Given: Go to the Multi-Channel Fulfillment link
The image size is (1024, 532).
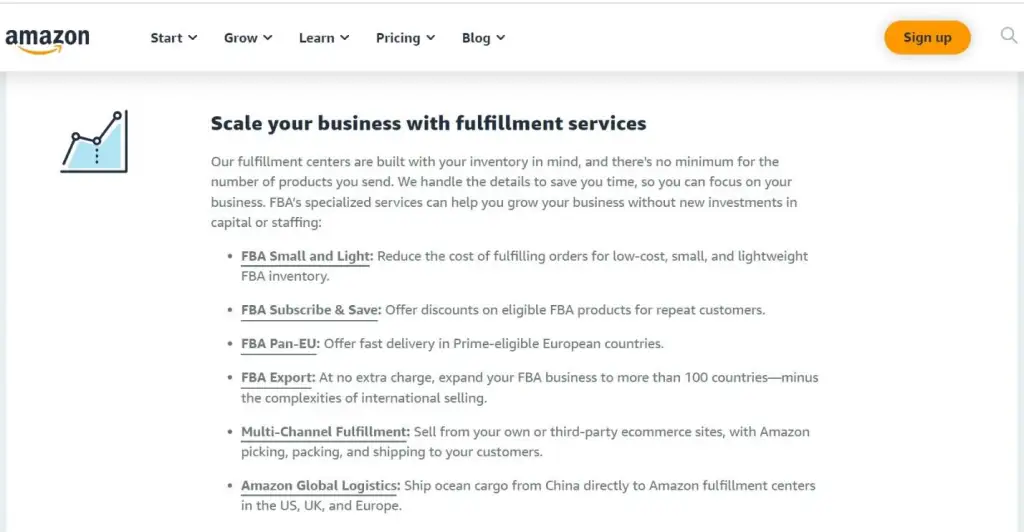Looking at the screenshot, I should click(x=325, y=432).
